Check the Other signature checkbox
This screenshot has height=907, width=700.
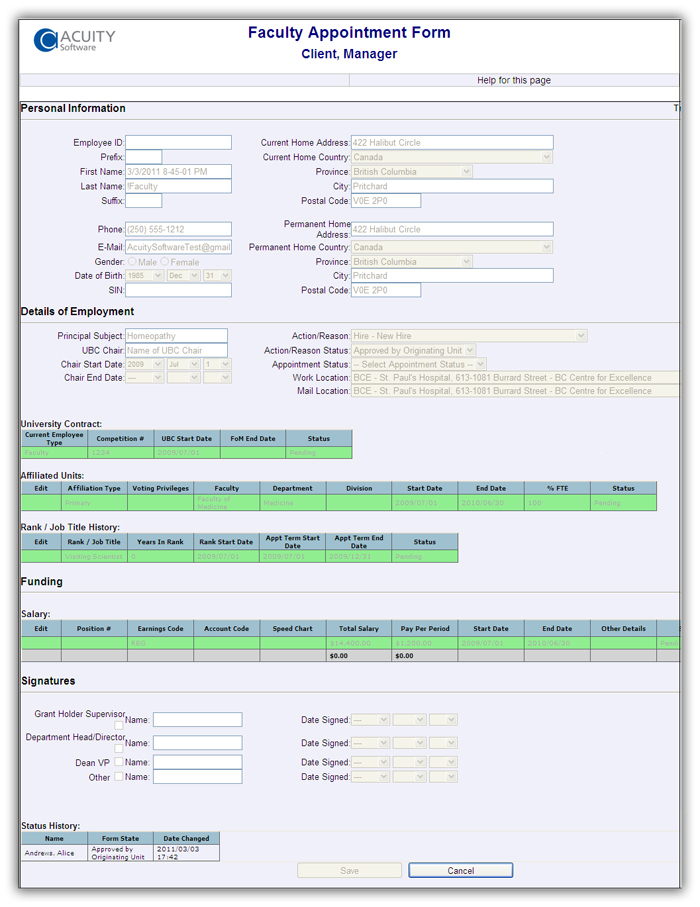119,776
